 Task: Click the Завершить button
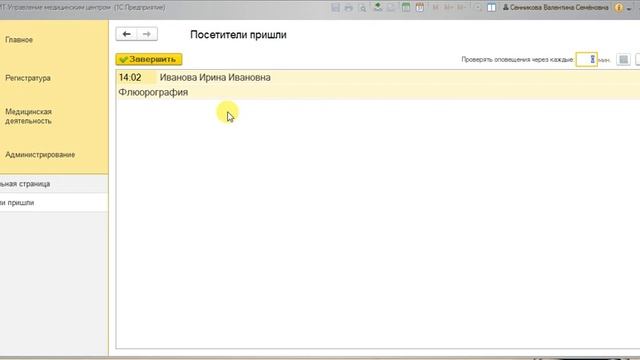click(149, 59)
